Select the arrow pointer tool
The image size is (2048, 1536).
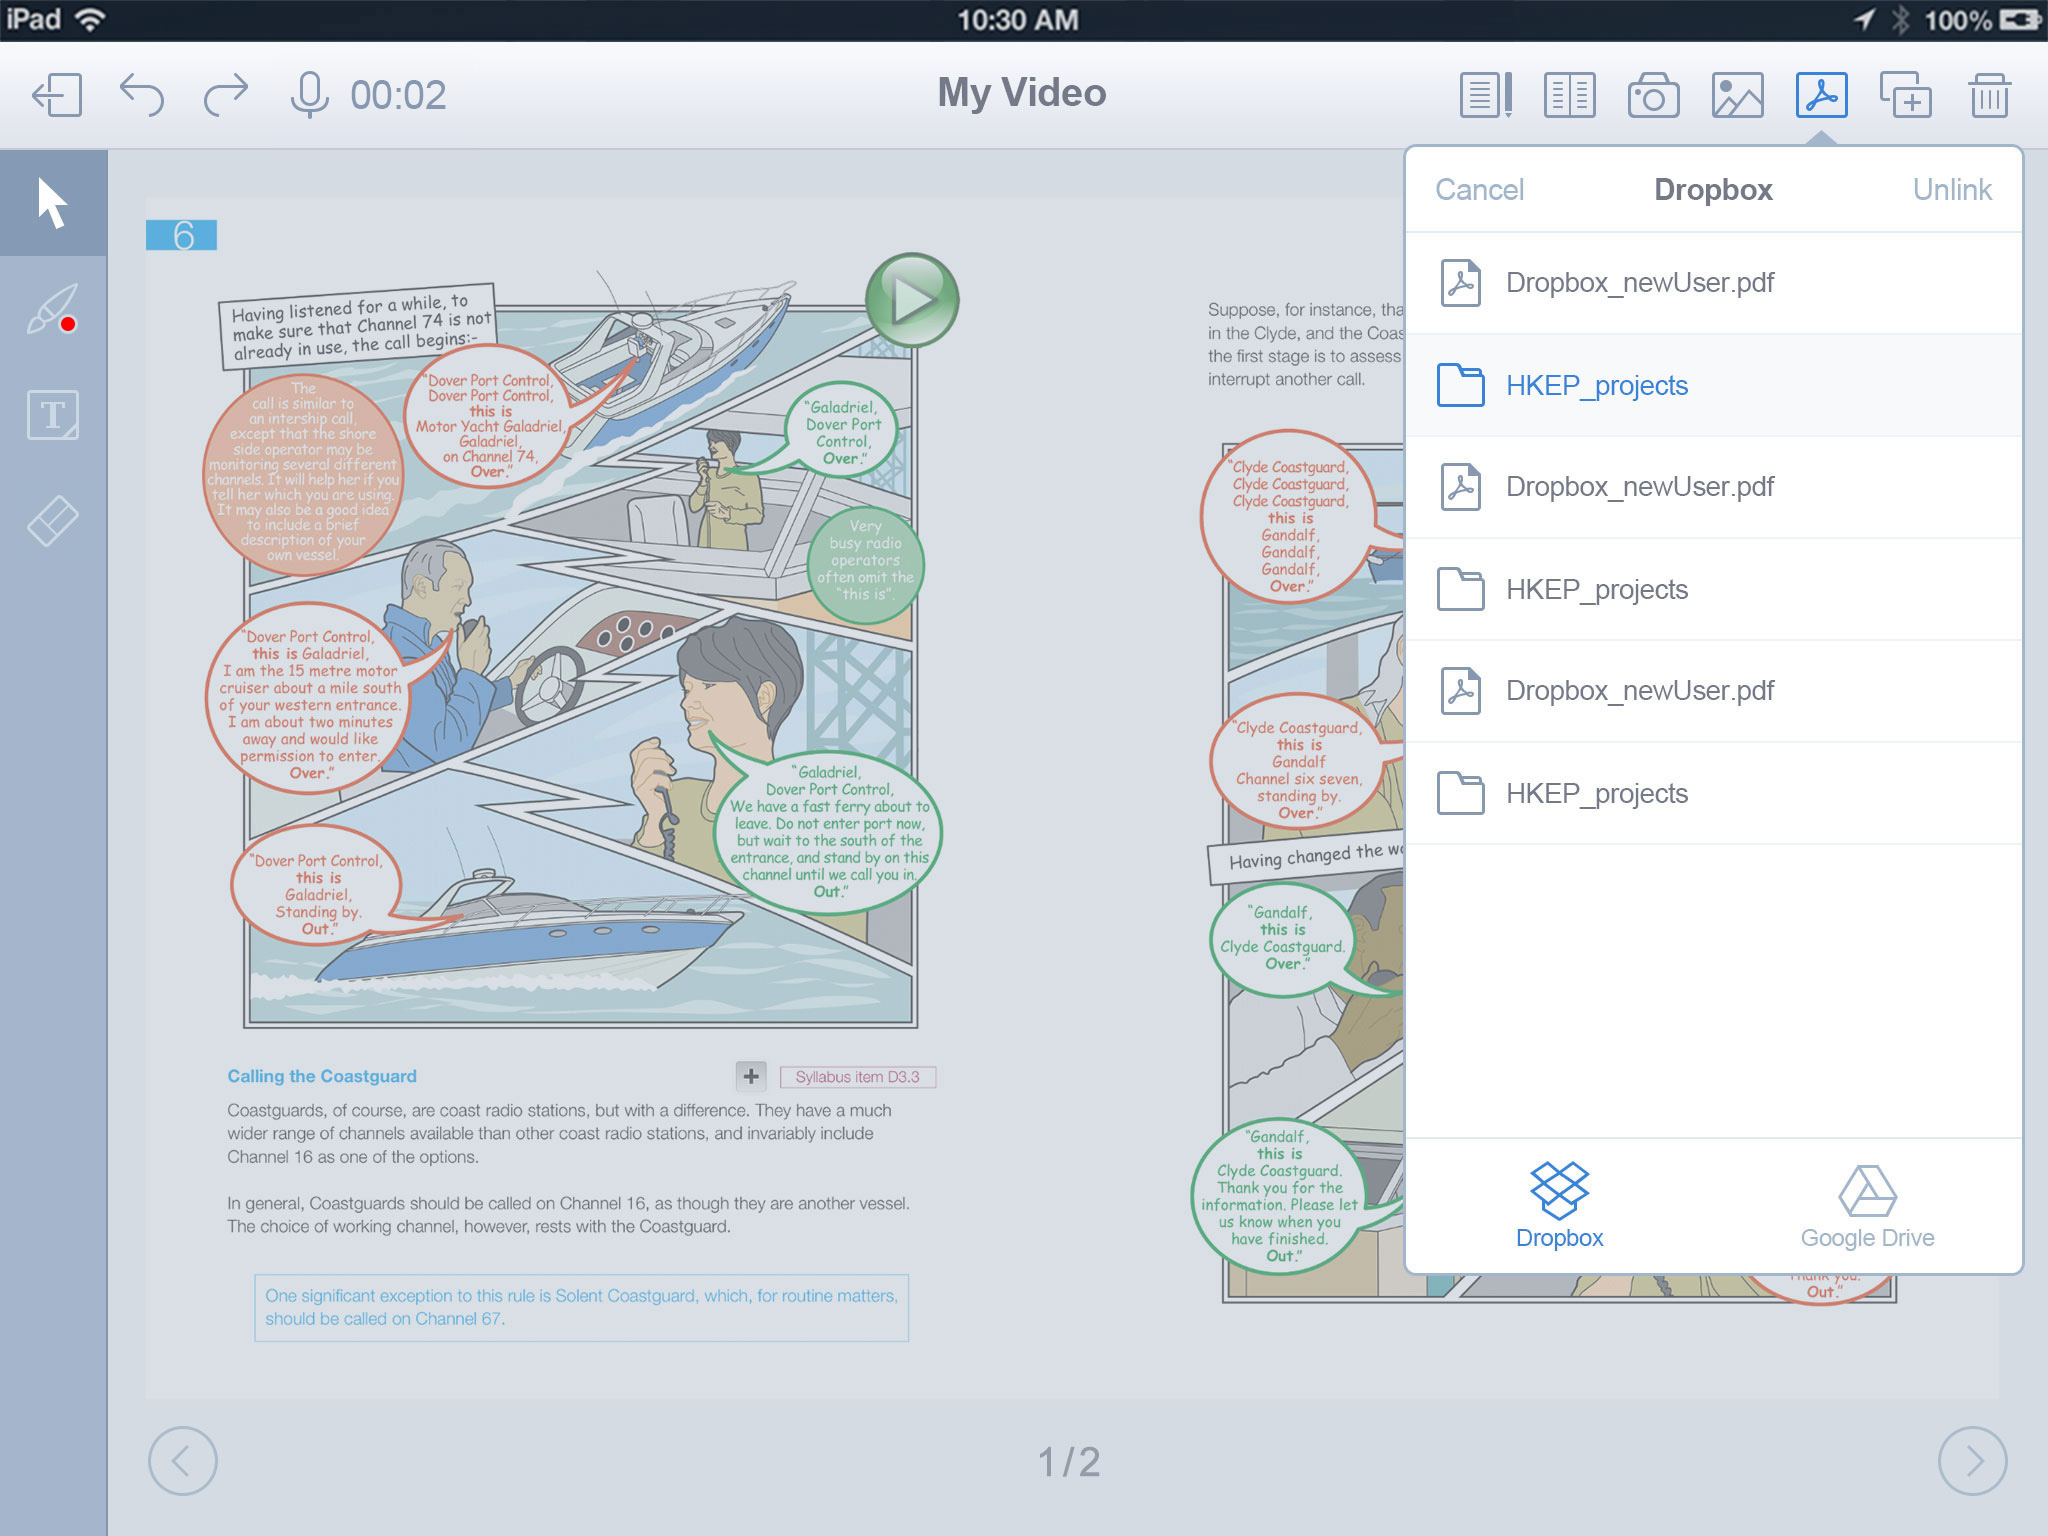(53, 203)
